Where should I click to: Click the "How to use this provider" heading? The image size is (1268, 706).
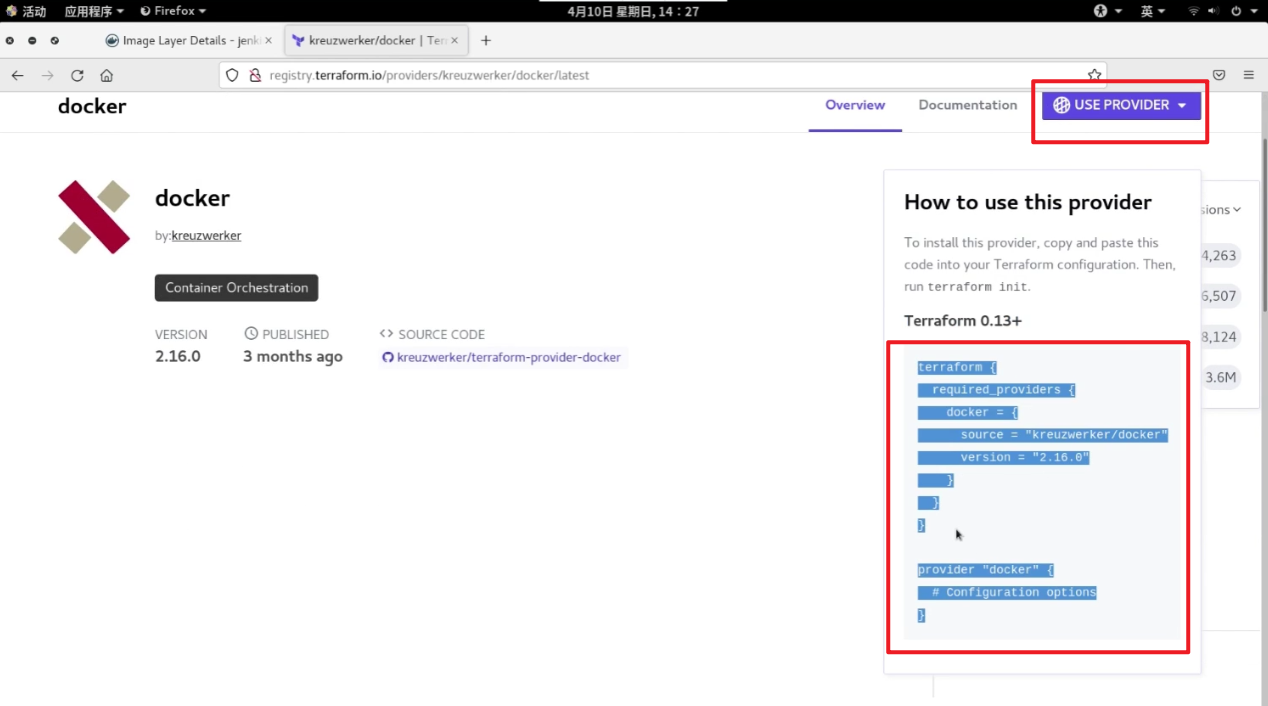1028,202
